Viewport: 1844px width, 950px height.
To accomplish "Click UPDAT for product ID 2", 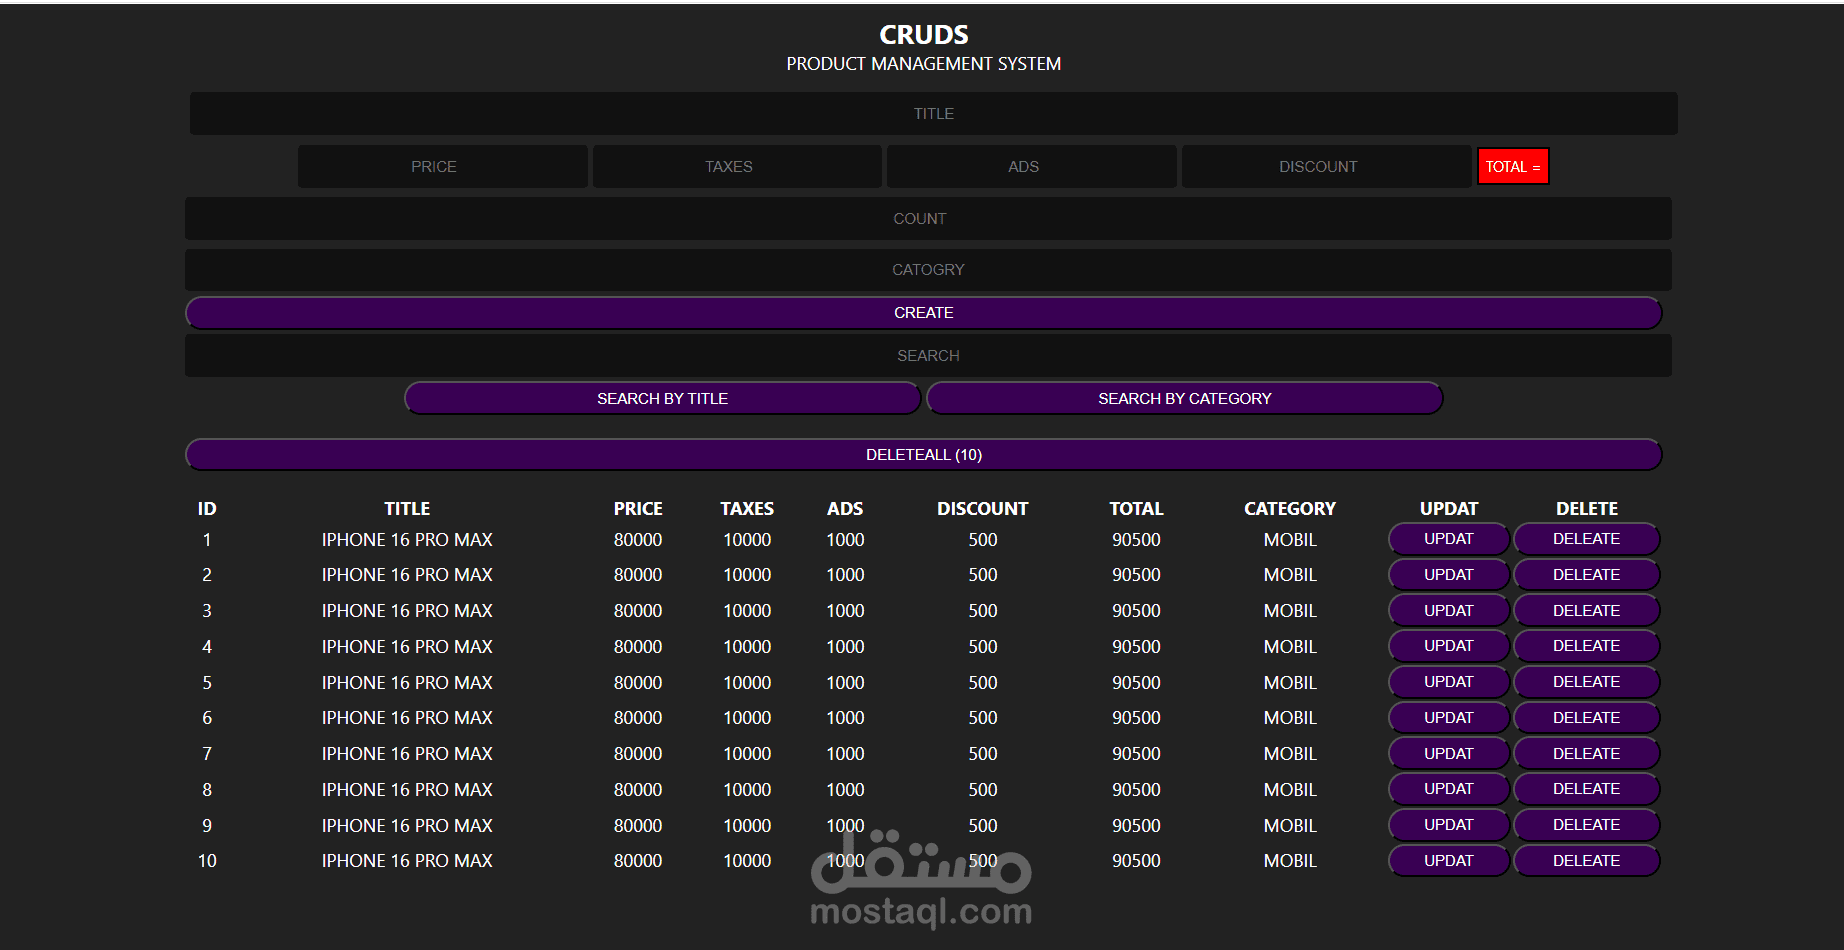I will 1449,575.
